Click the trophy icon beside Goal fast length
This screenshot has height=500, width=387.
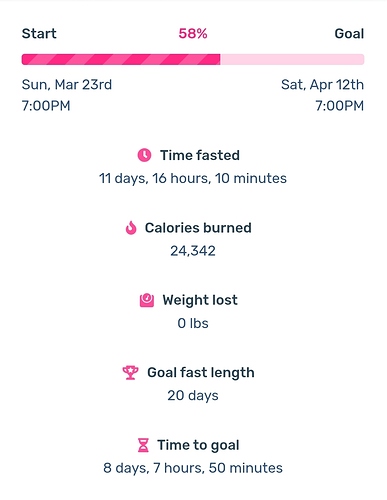point(130,373)
